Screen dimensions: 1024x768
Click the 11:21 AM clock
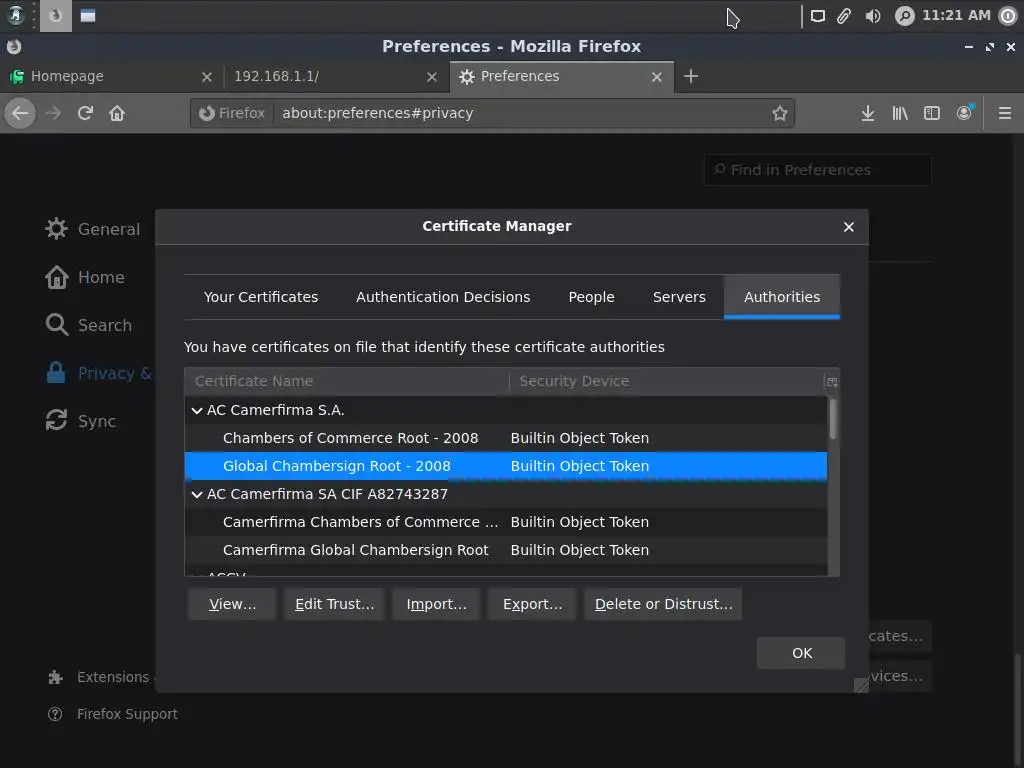point(956,15)
